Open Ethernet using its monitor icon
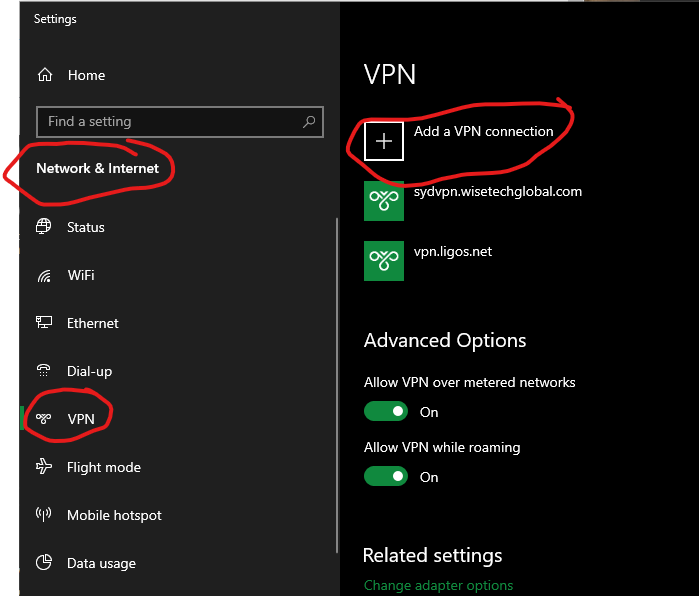The height and width of the screenshot is (596, 699). point(44,322)
